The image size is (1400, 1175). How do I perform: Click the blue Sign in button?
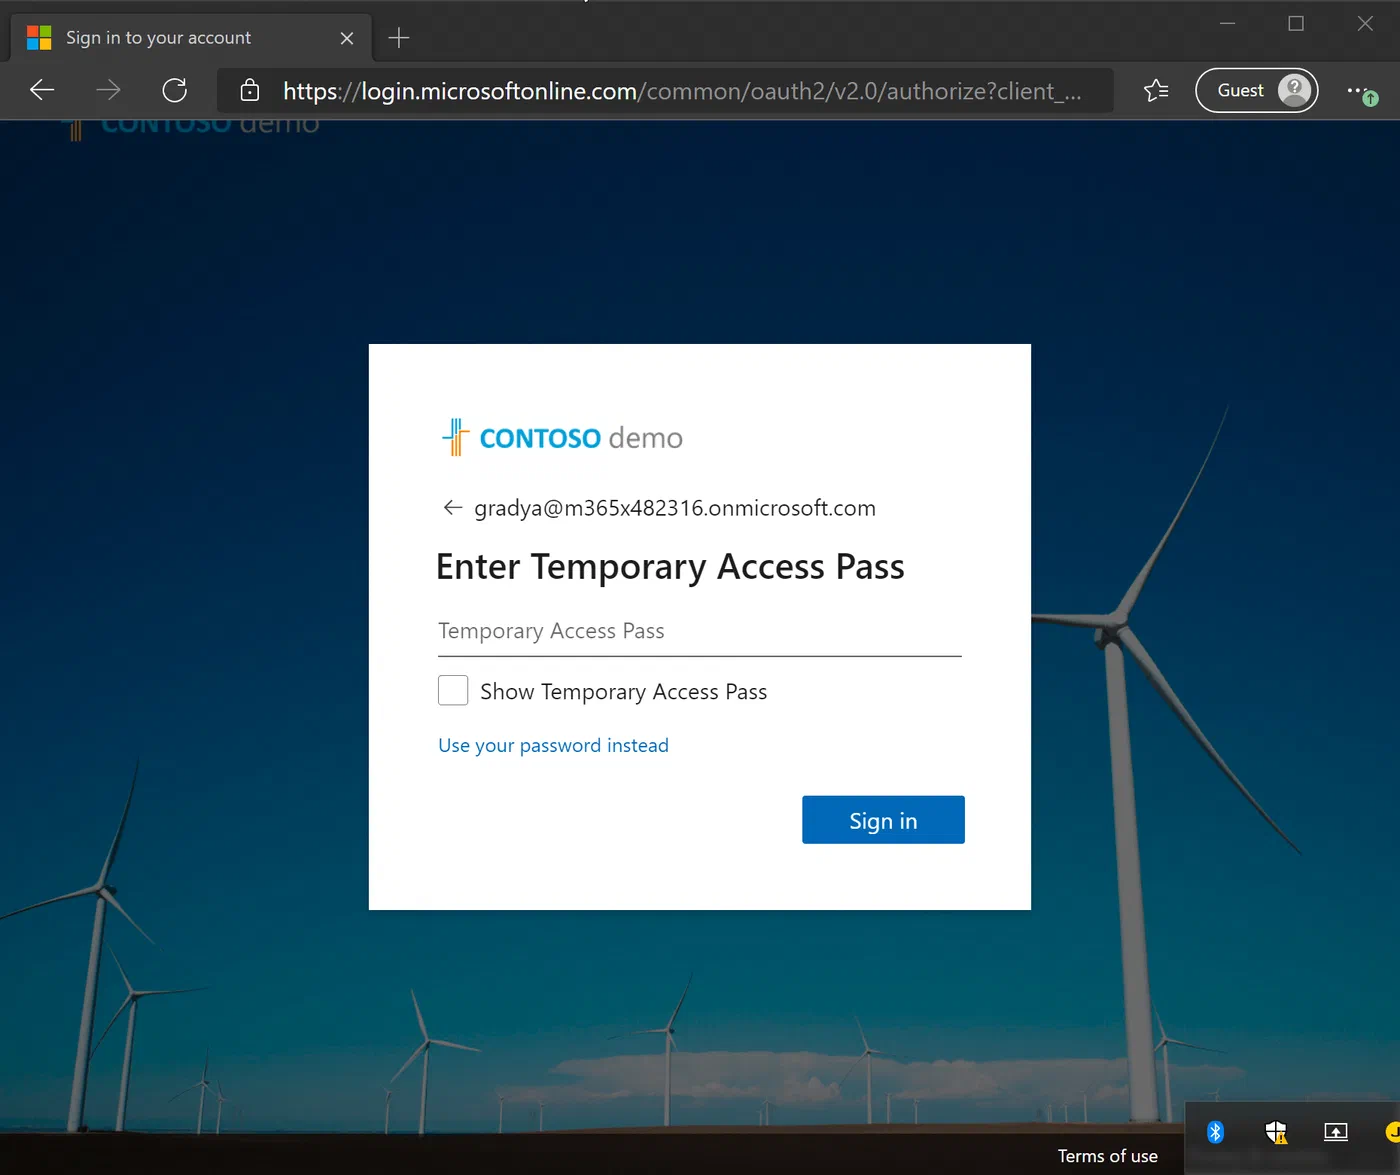point(883,820)
